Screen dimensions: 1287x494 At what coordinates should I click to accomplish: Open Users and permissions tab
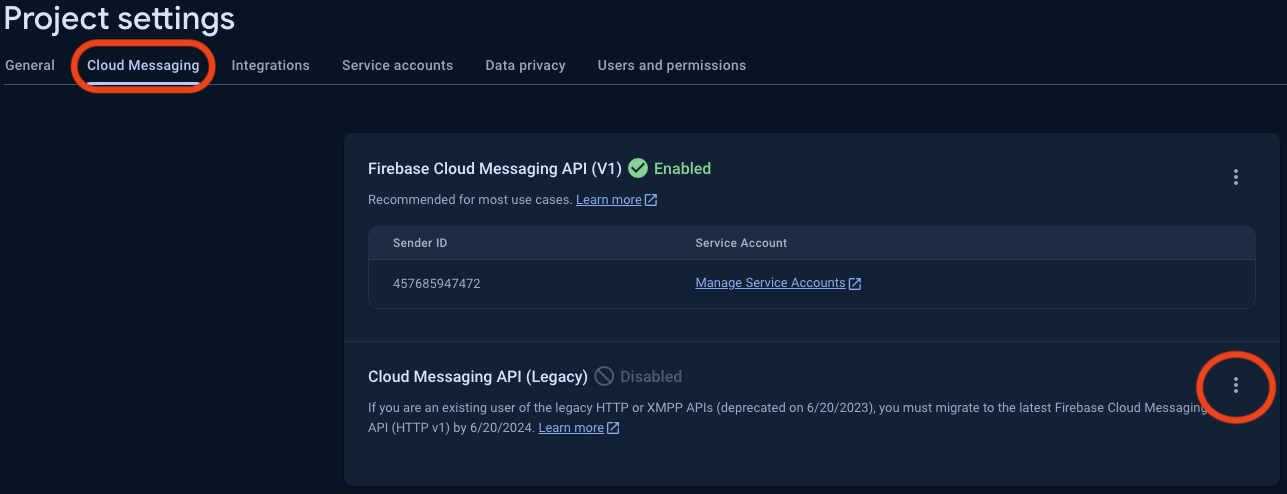tap(672, 65)
